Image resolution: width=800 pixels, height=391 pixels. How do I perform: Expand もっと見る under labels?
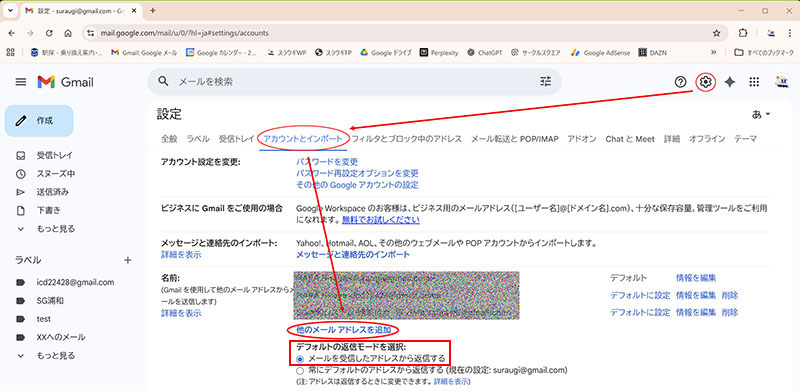(56, 355)
